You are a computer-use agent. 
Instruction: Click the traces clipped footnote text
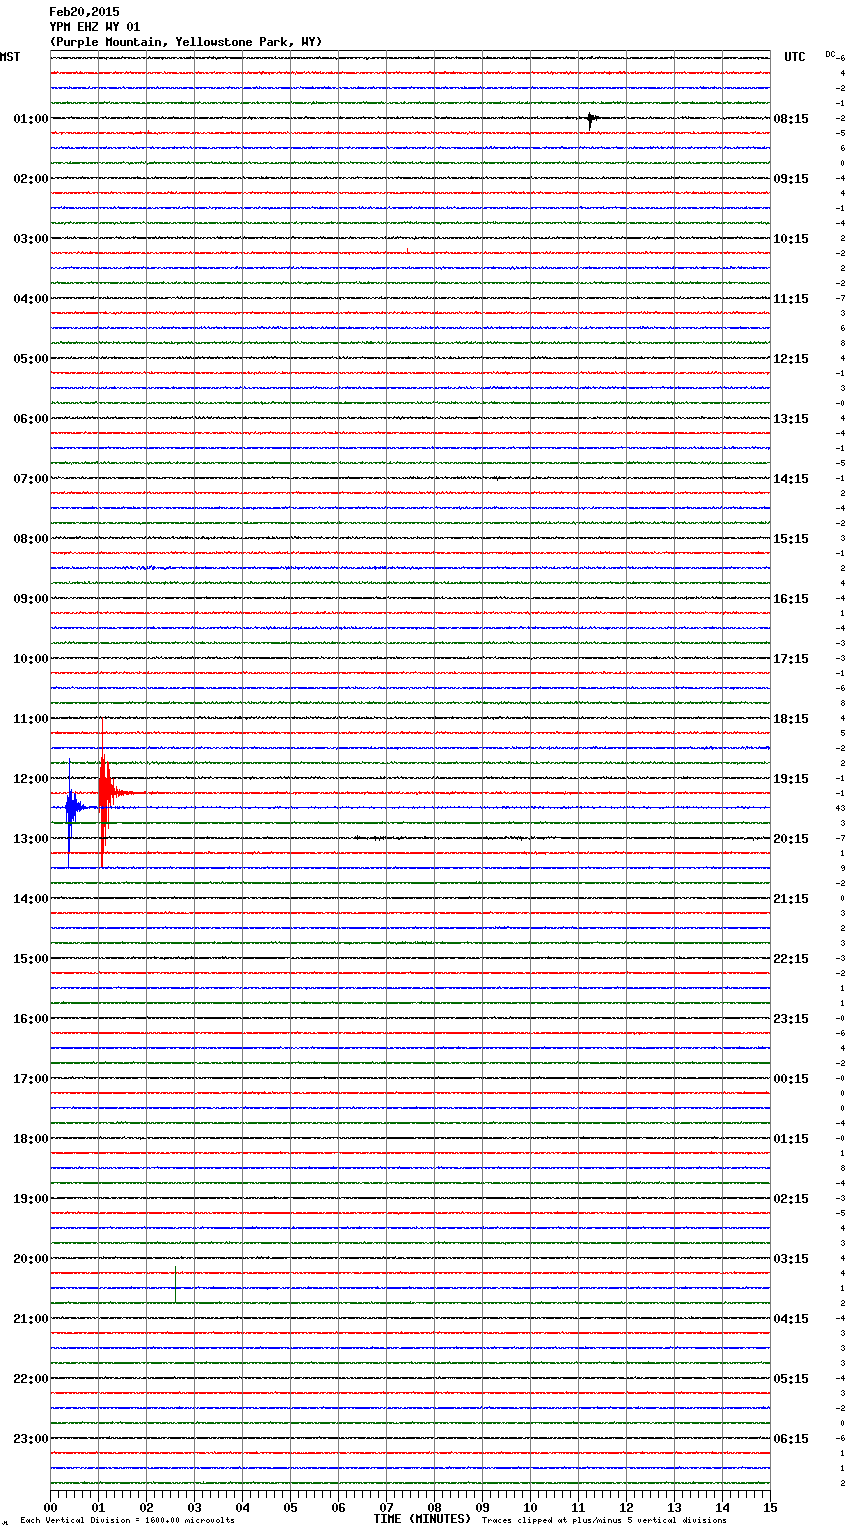click(604, 1520)
